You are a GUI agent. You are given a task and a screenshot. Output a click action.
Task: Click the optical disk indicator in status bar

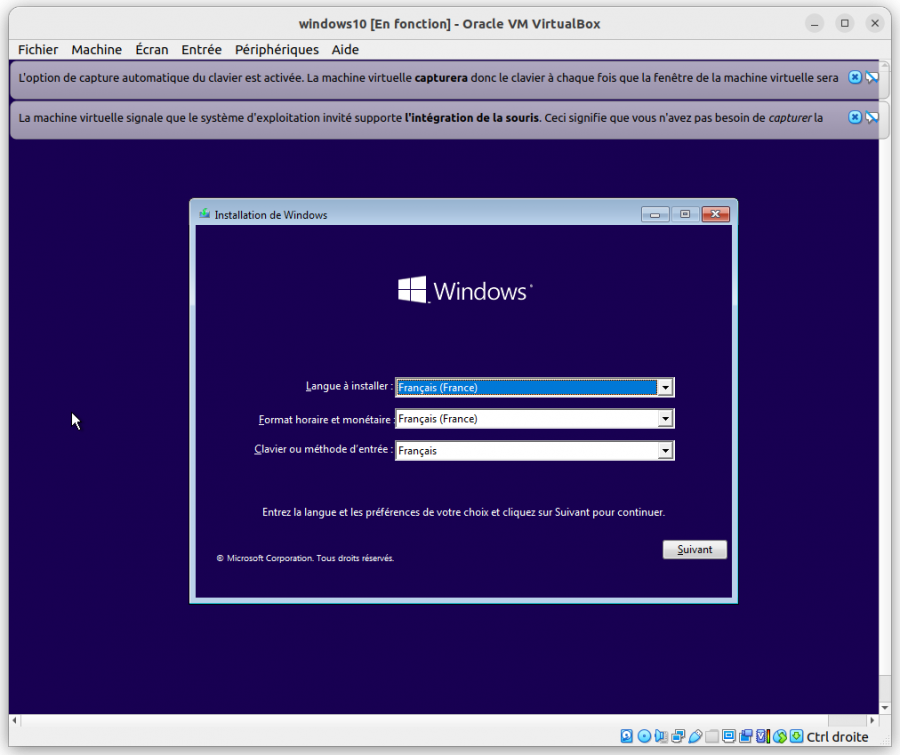[644, 736]
